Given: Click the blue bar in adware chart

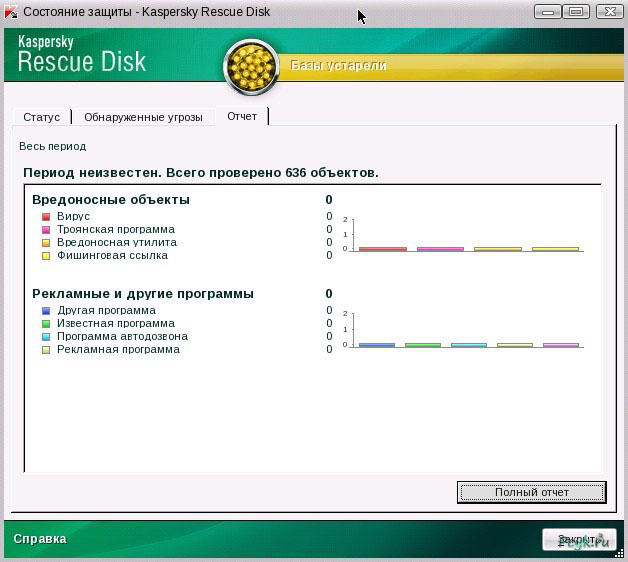Looking at the screenshot, I should (376, 345).
